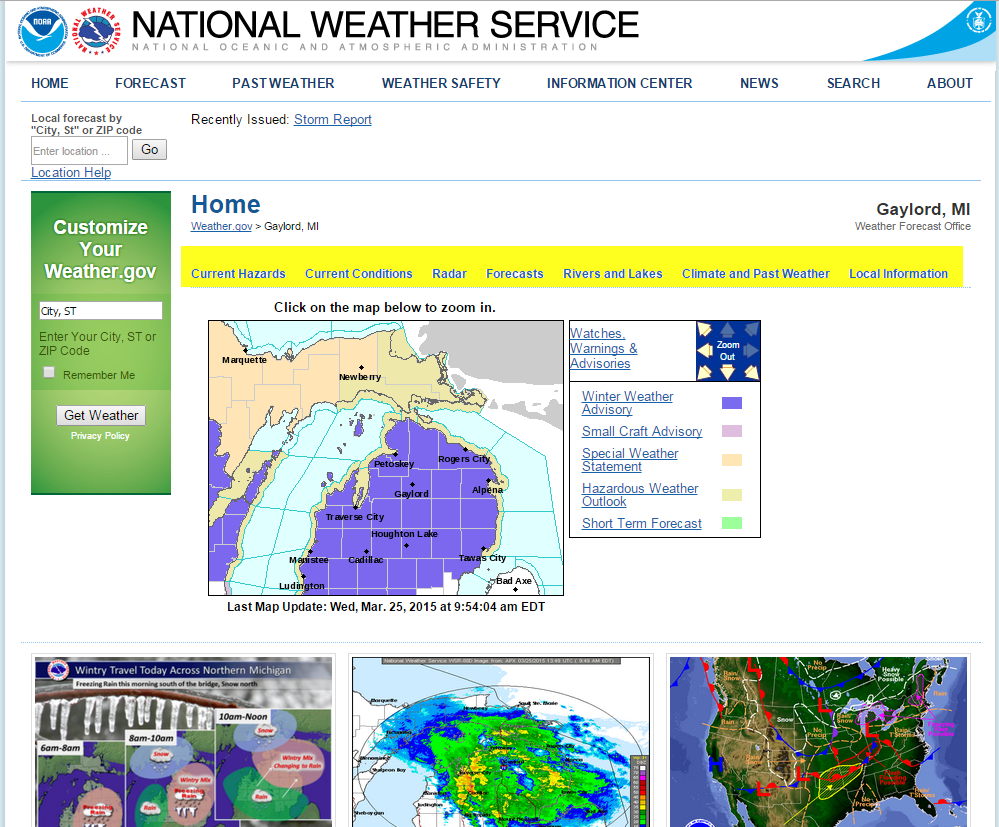
Task: Open the FORECAST menu
Action: (150, 83)
